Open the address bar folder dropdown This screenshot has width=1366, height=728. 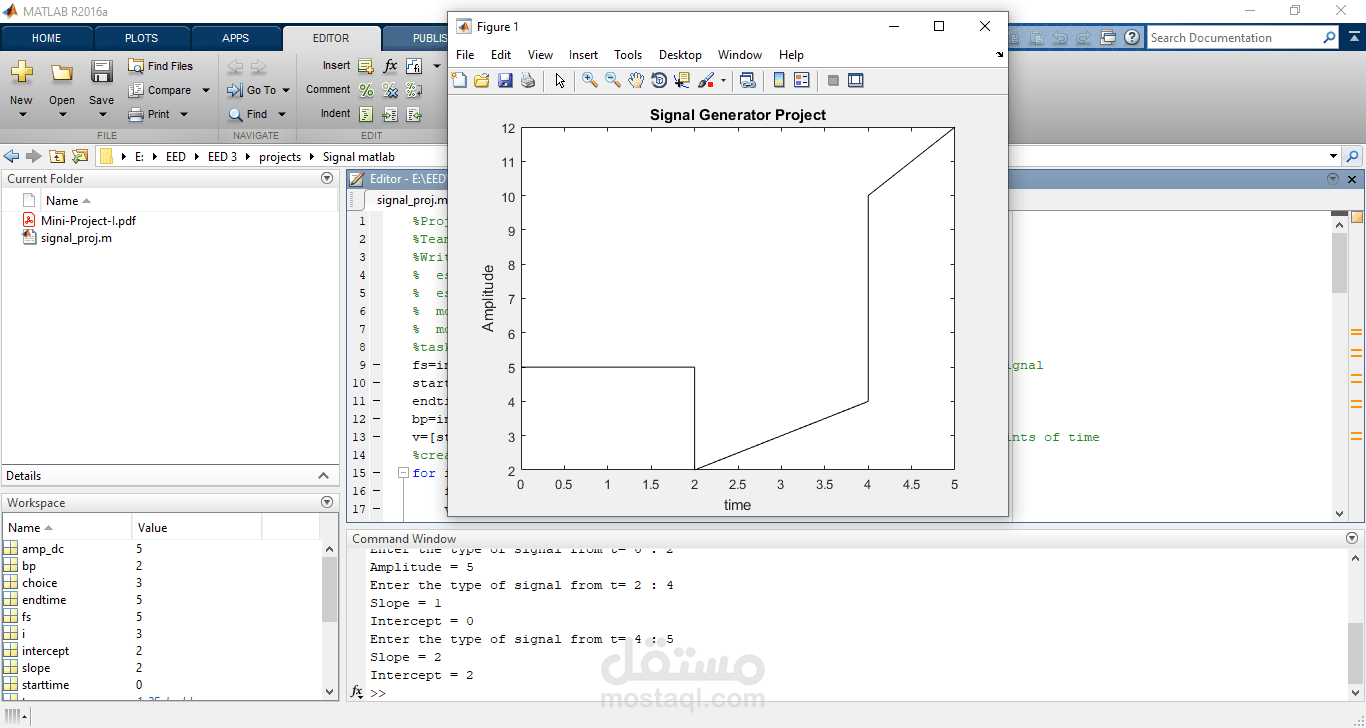1334,156
